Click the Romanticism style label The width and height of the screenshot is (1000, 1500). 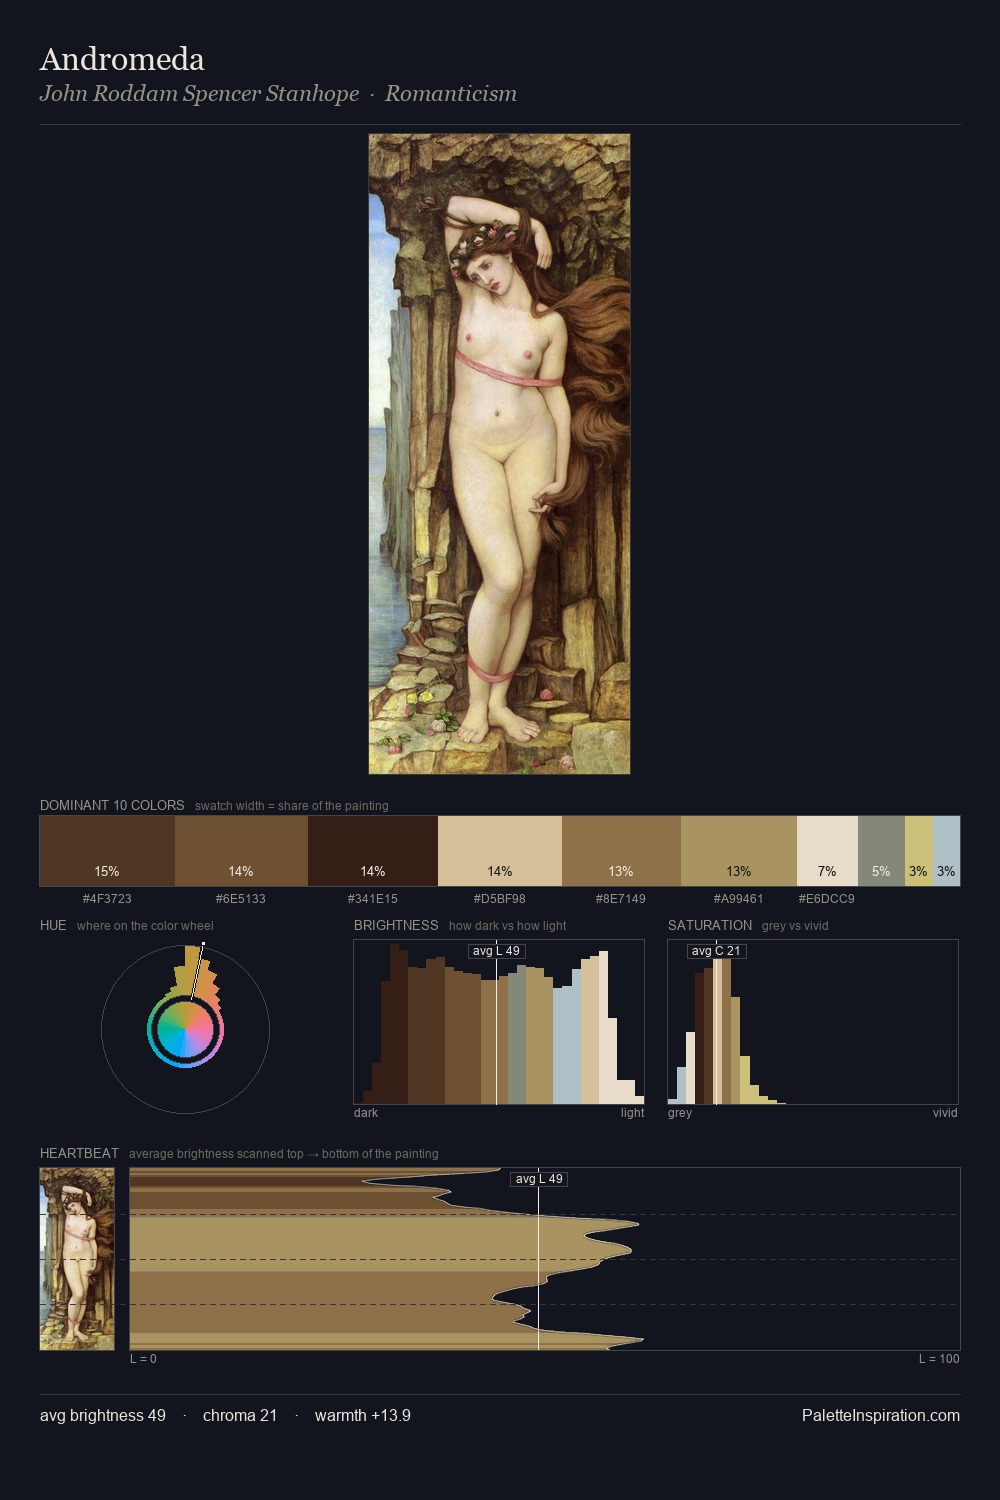[x=451, y=94]
